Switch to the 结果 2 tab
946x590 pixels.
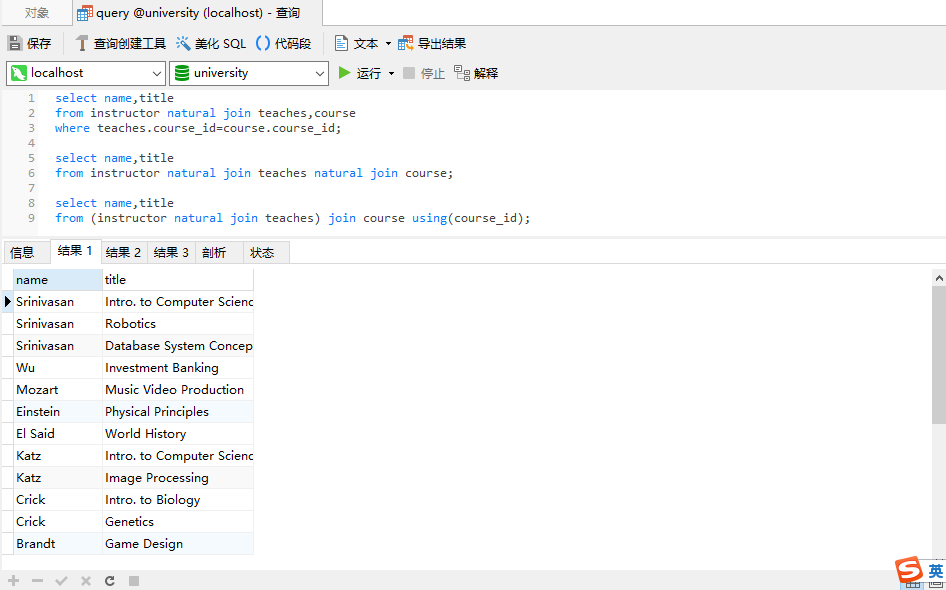(123, 253)
